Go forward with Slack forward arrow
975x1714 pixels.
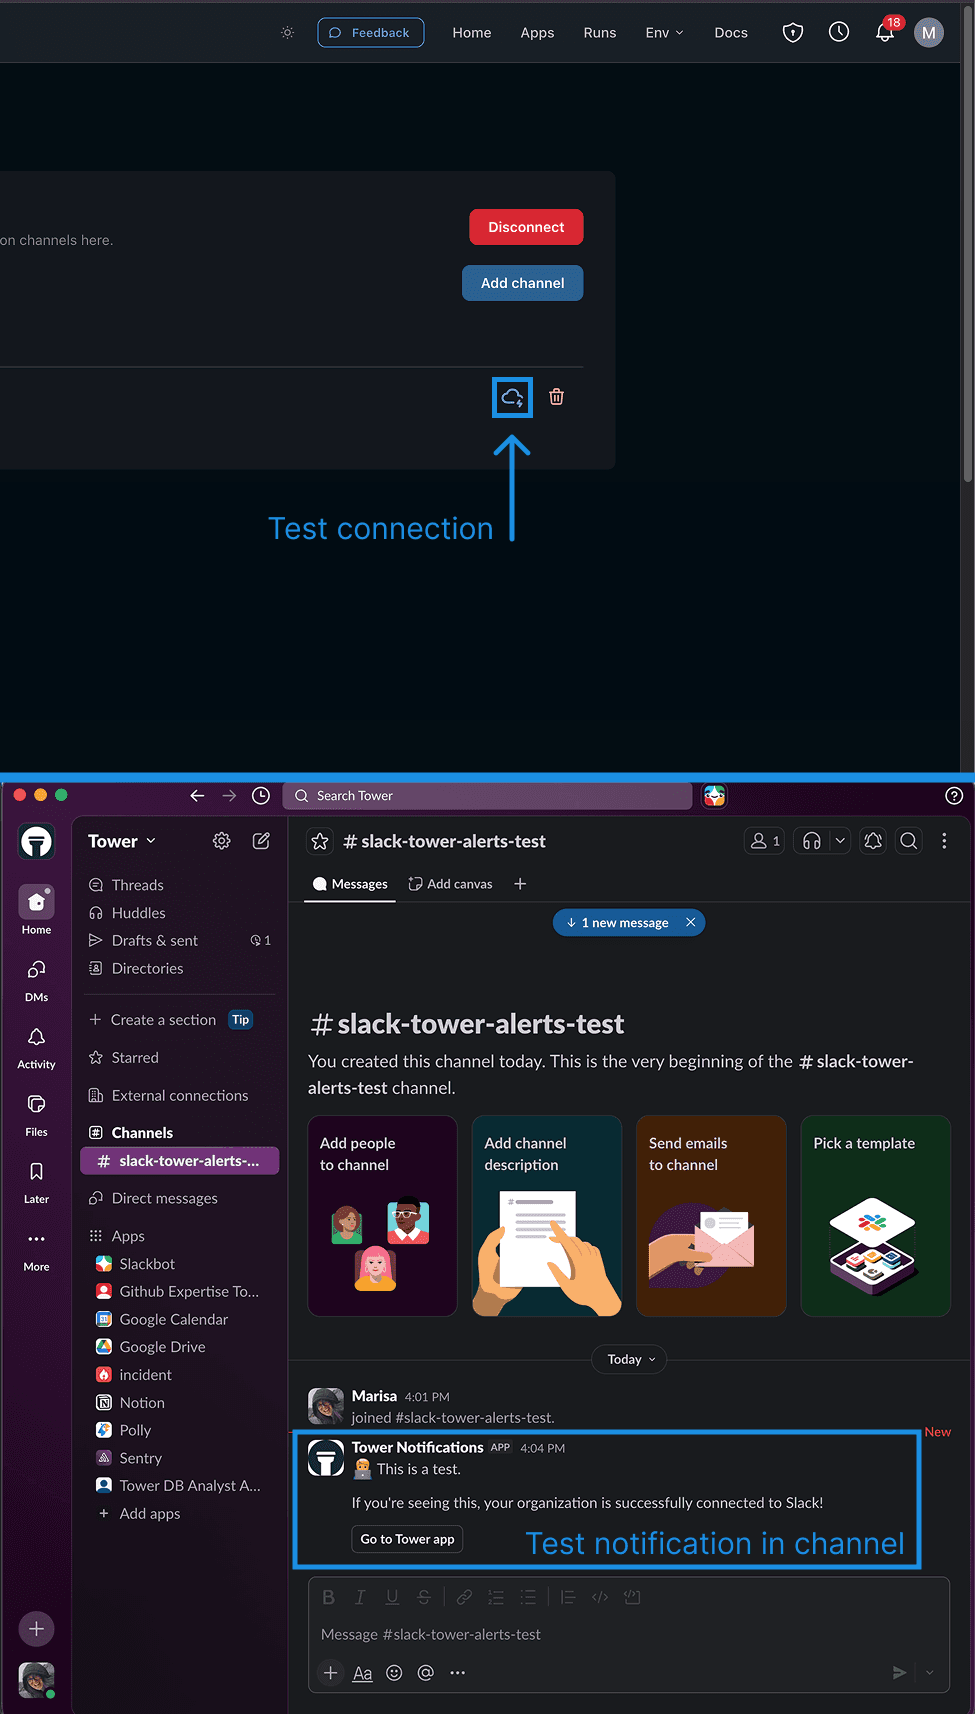229,796
